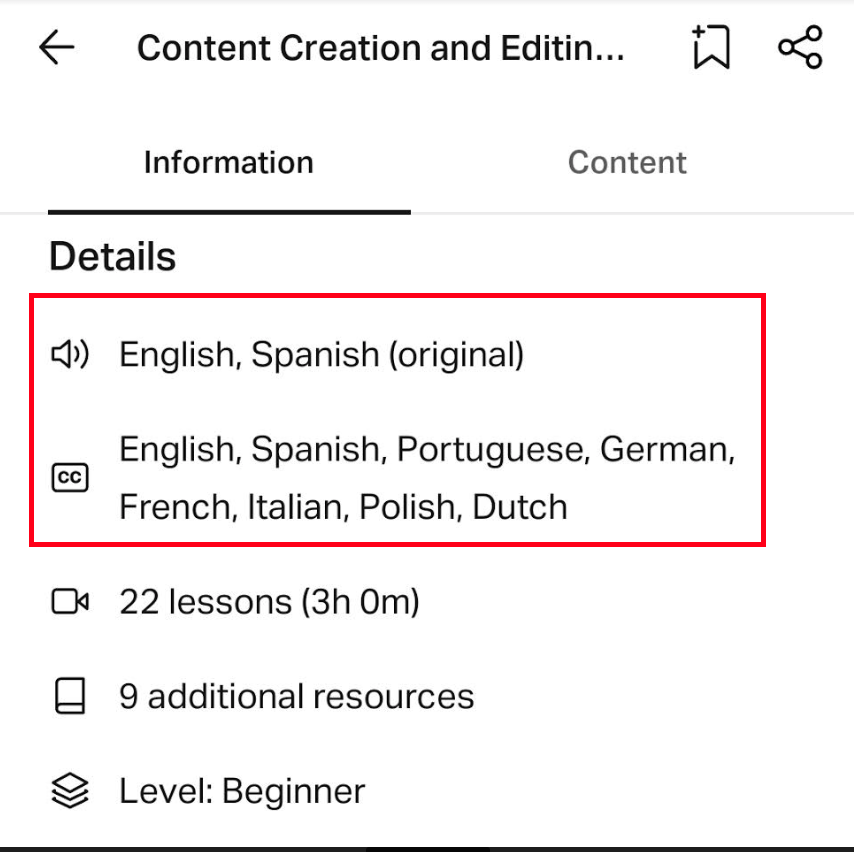The image size is (854, 852).
Task: Go back using the arrow icon
Action: pyautogui.click(x=57, y=47)
